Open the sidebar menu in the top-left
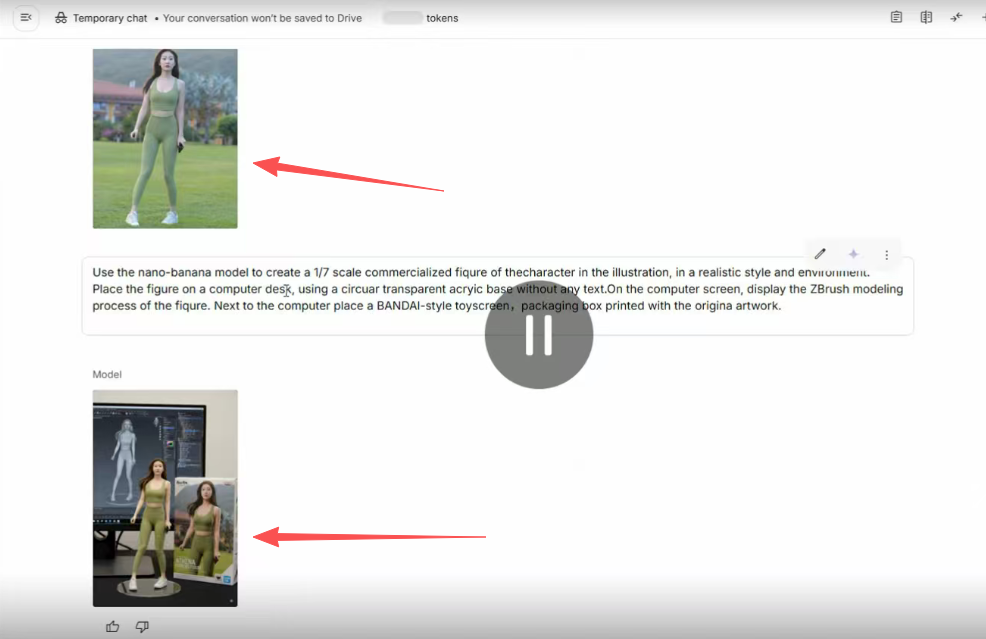 pyautogui.click(x=26, y=18)
